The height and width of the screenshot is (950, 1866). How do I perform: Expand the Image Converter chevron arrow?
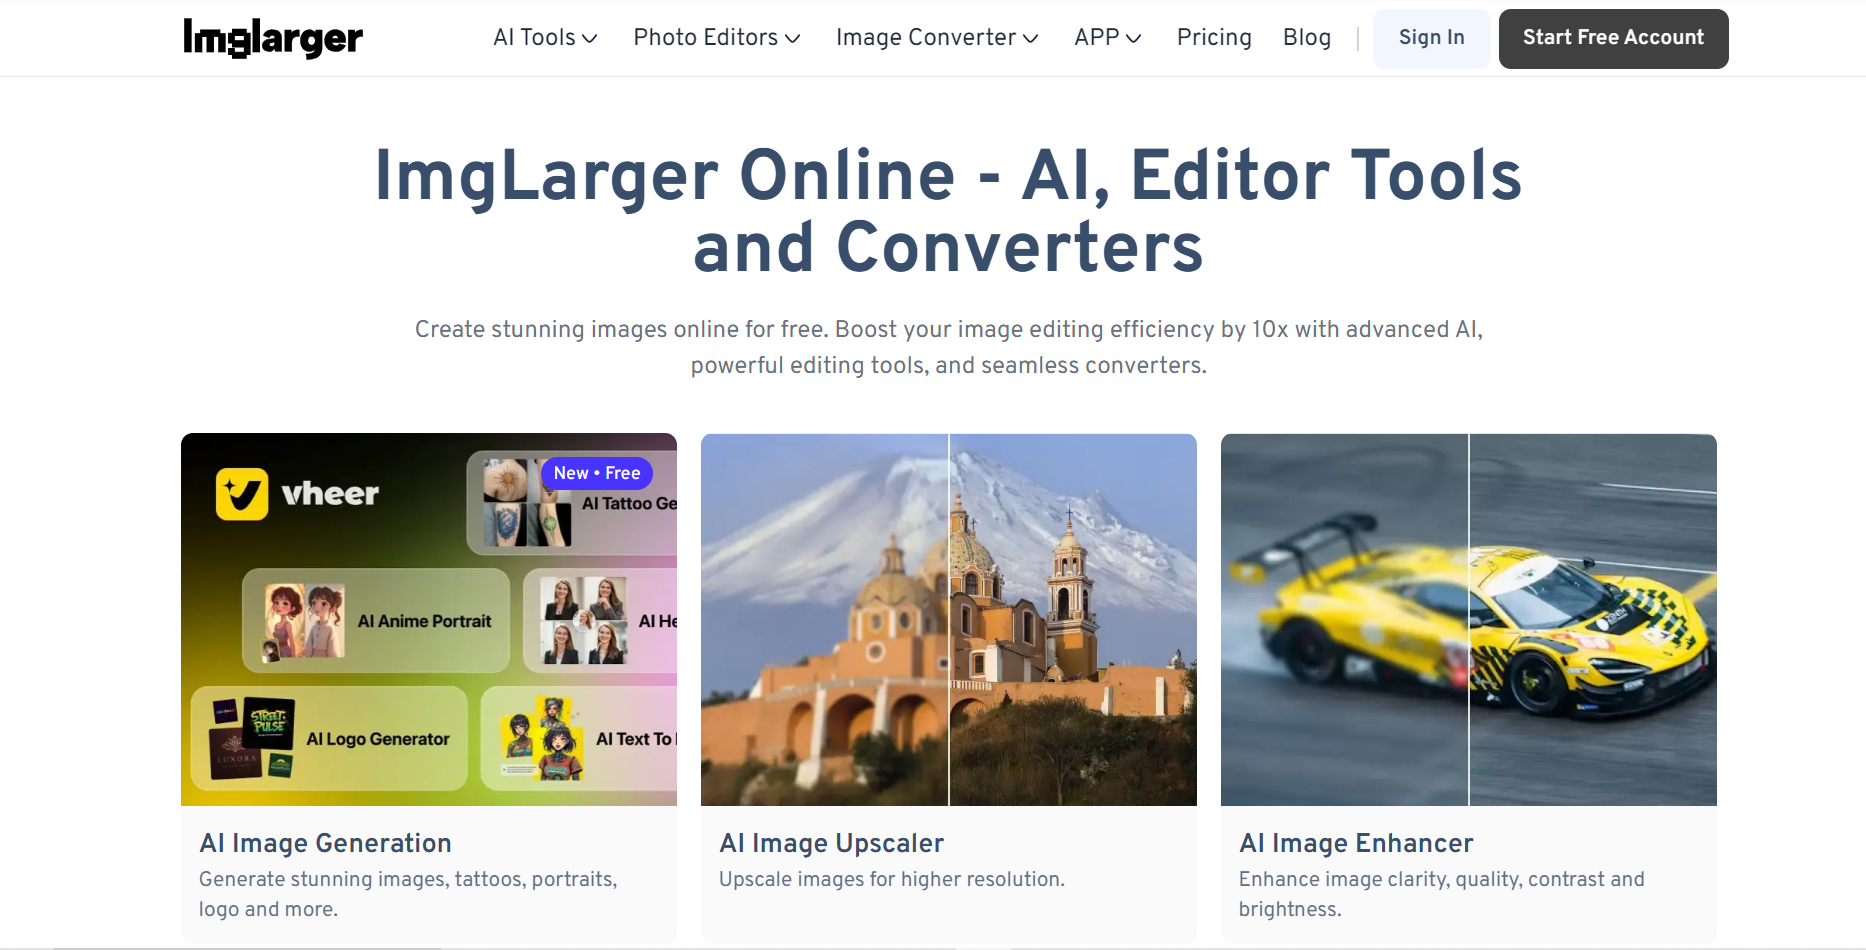1031,39
